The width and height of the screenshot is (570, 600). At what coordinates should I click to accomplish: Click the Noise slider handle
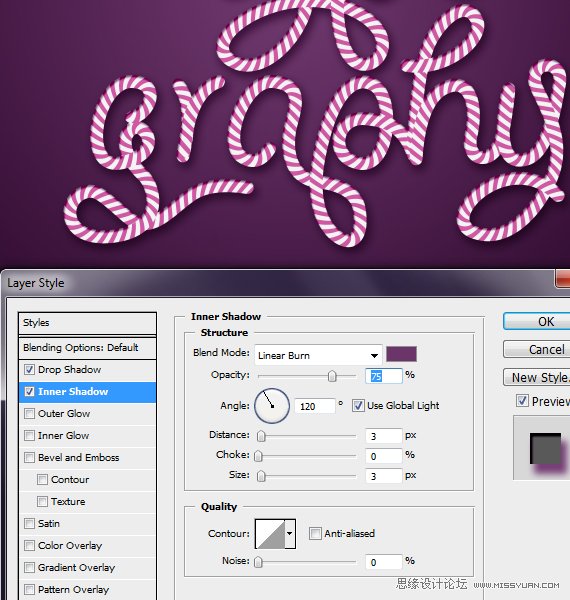click(x=259, y=562)
